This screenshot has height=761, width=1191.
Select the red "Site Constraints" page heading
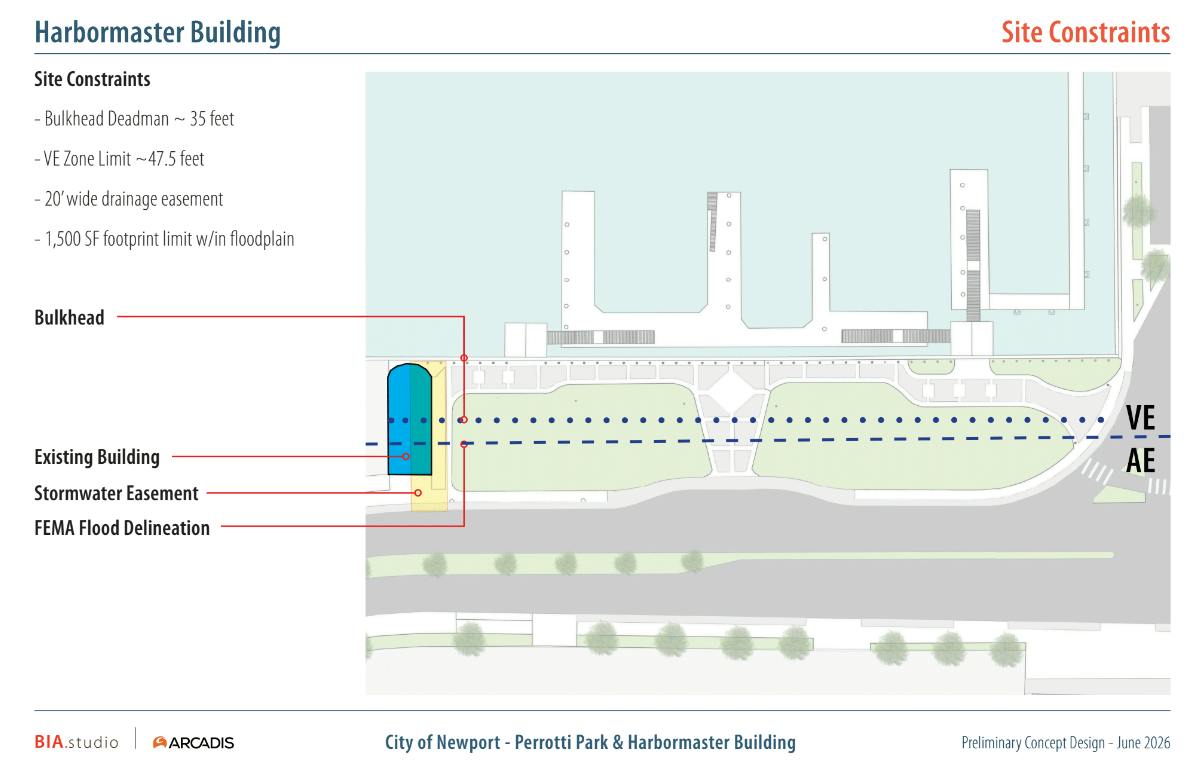(1085, 32)
